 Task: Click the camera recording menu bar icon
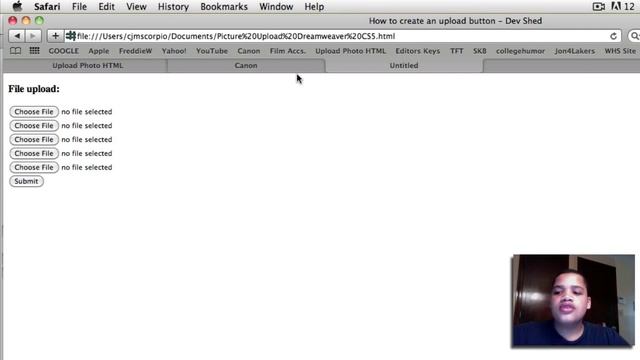(598, 6)
